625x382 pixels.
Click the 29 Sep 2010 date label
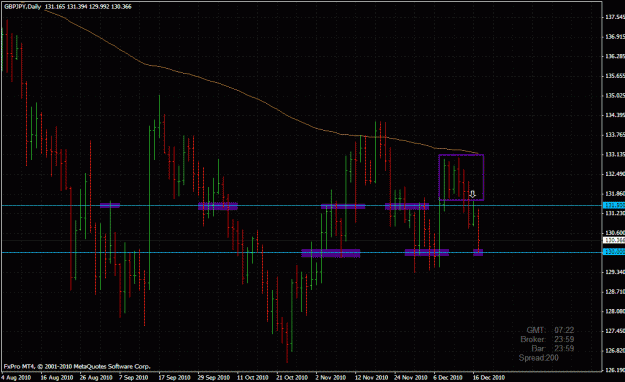[x=214, y=377]
